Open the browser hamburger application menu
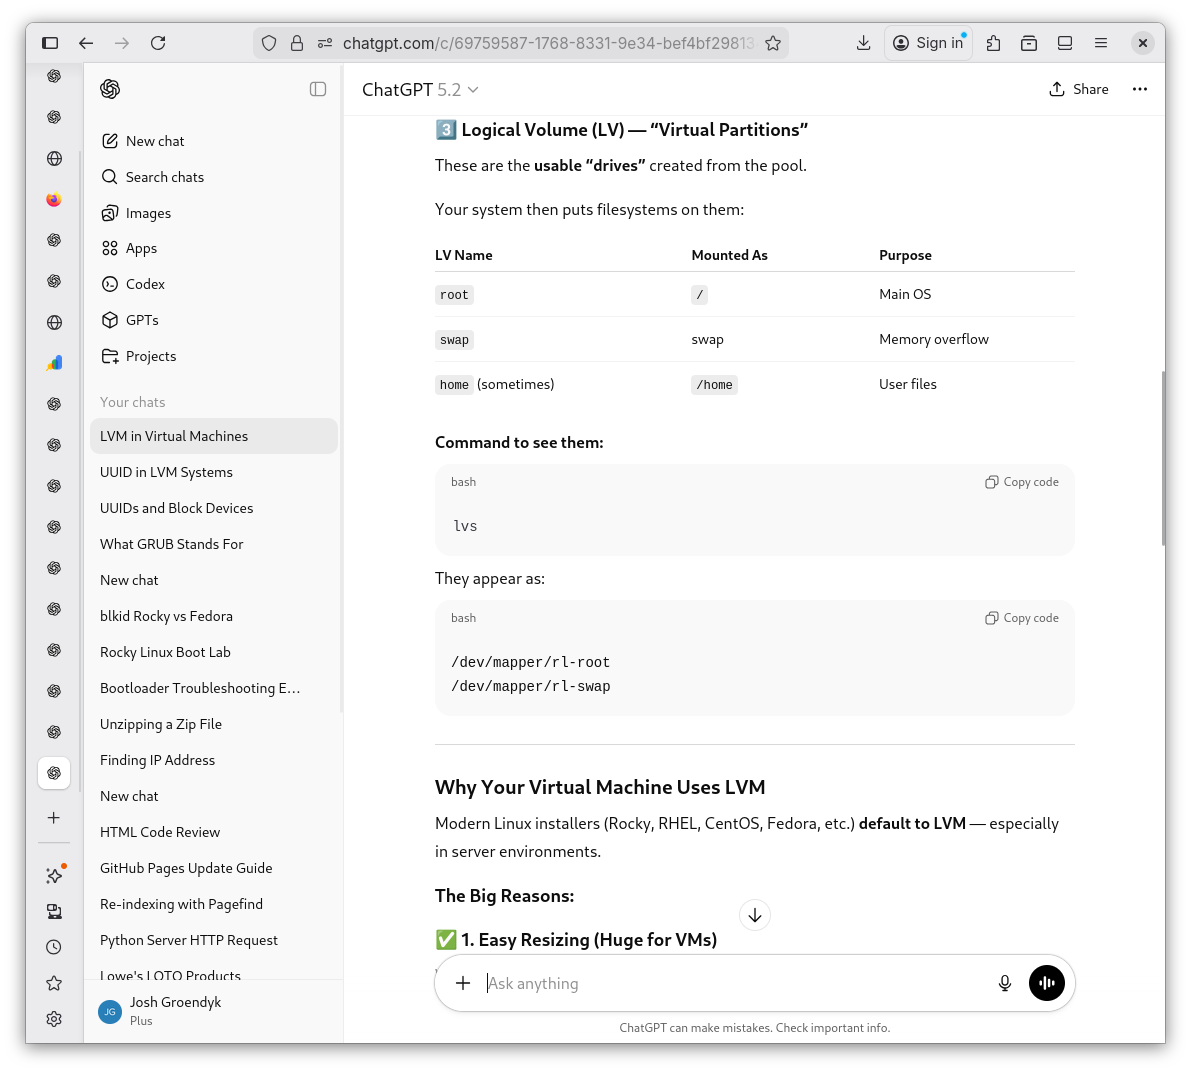This screenshot has width=1191, height=1072. [1101, 43]
